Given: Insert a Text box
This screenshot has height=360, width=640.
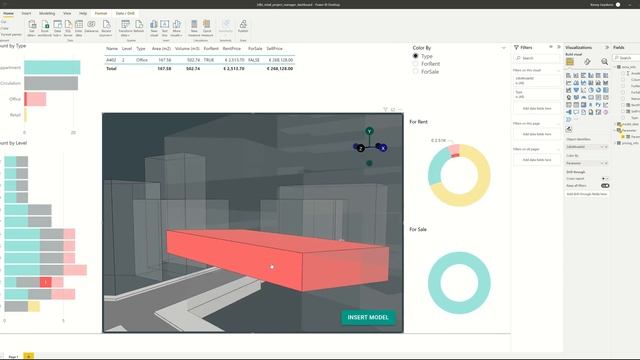Looking at the screenshot, I should pyautogui.click(x=164, y=28).
